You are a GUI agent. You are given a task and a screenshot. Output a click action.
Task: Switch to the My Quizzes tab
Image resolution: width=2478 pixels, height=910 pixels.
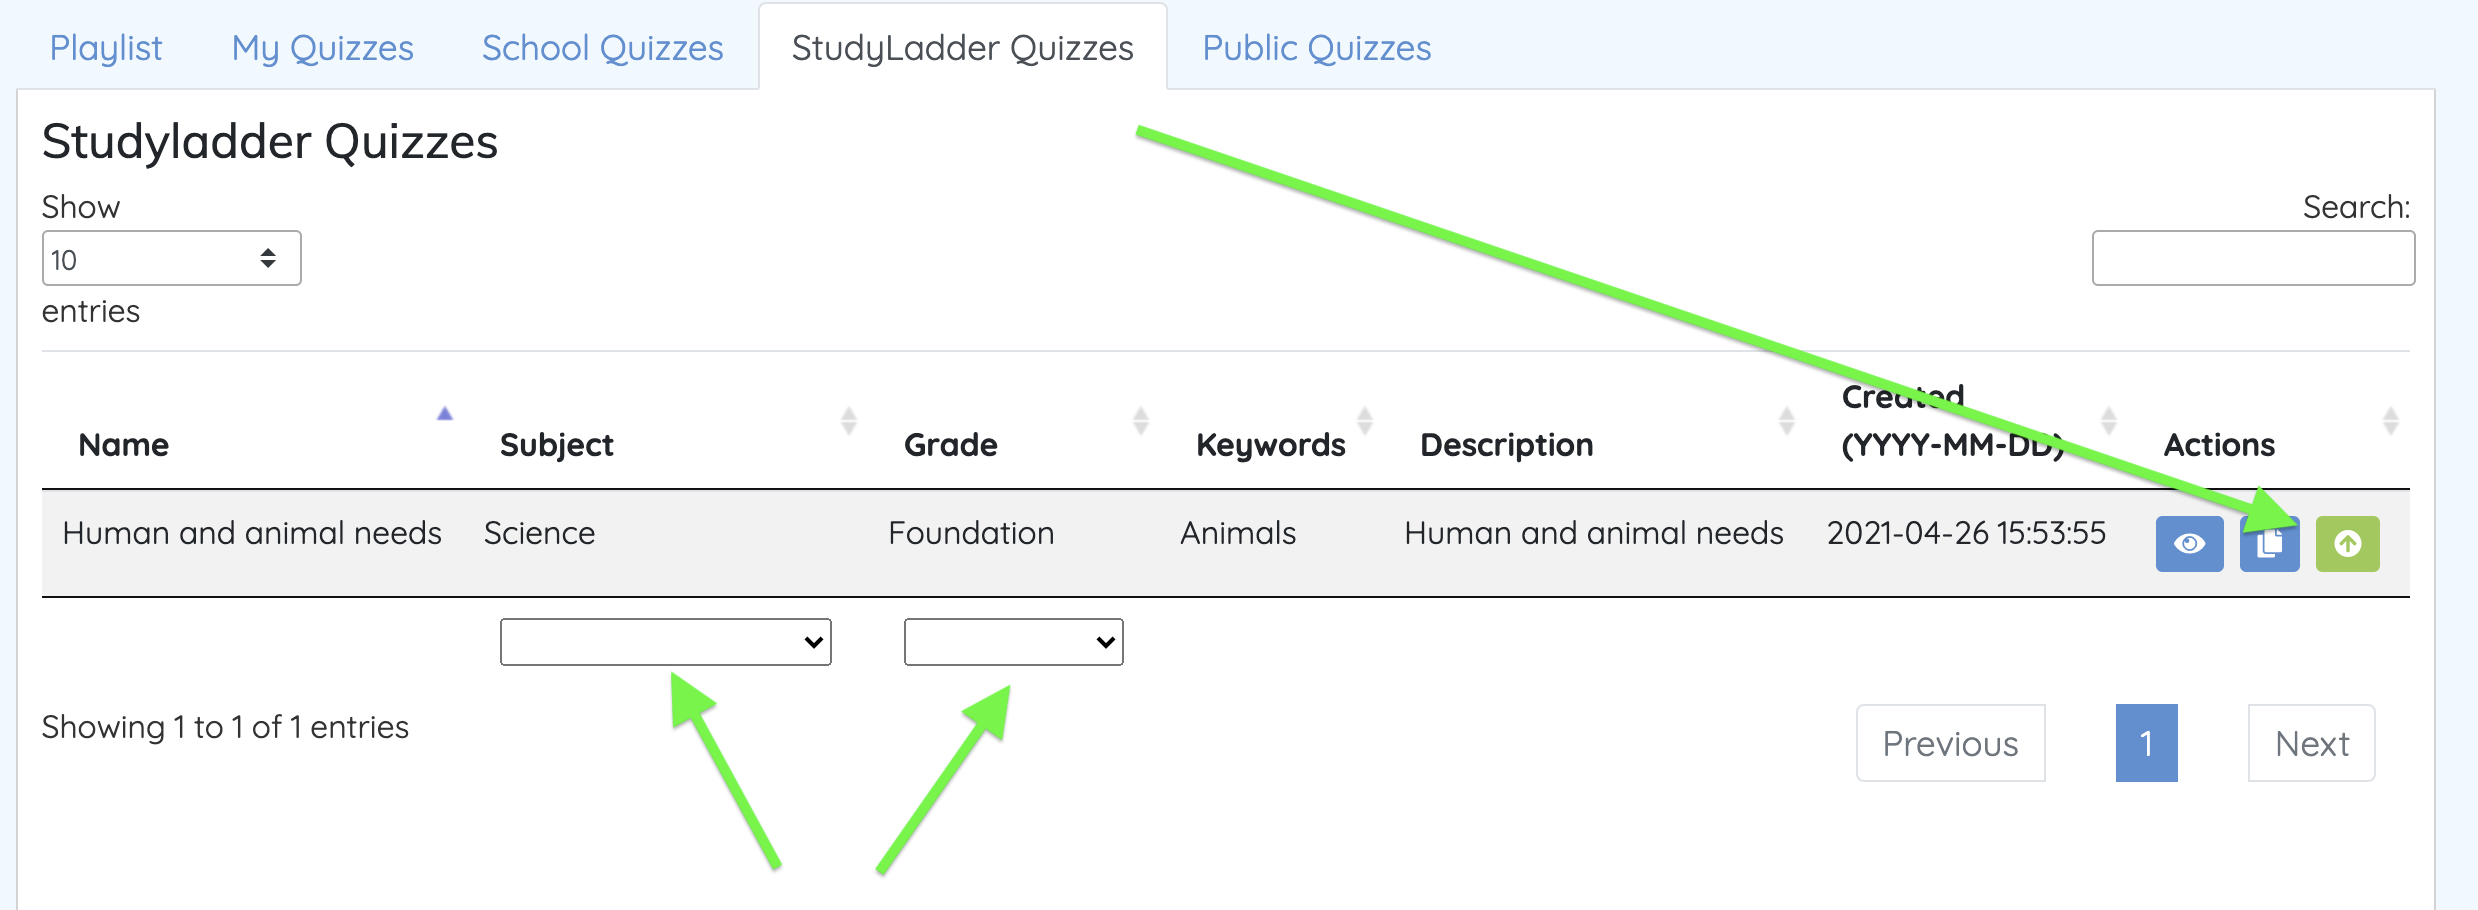coord(322,48)
